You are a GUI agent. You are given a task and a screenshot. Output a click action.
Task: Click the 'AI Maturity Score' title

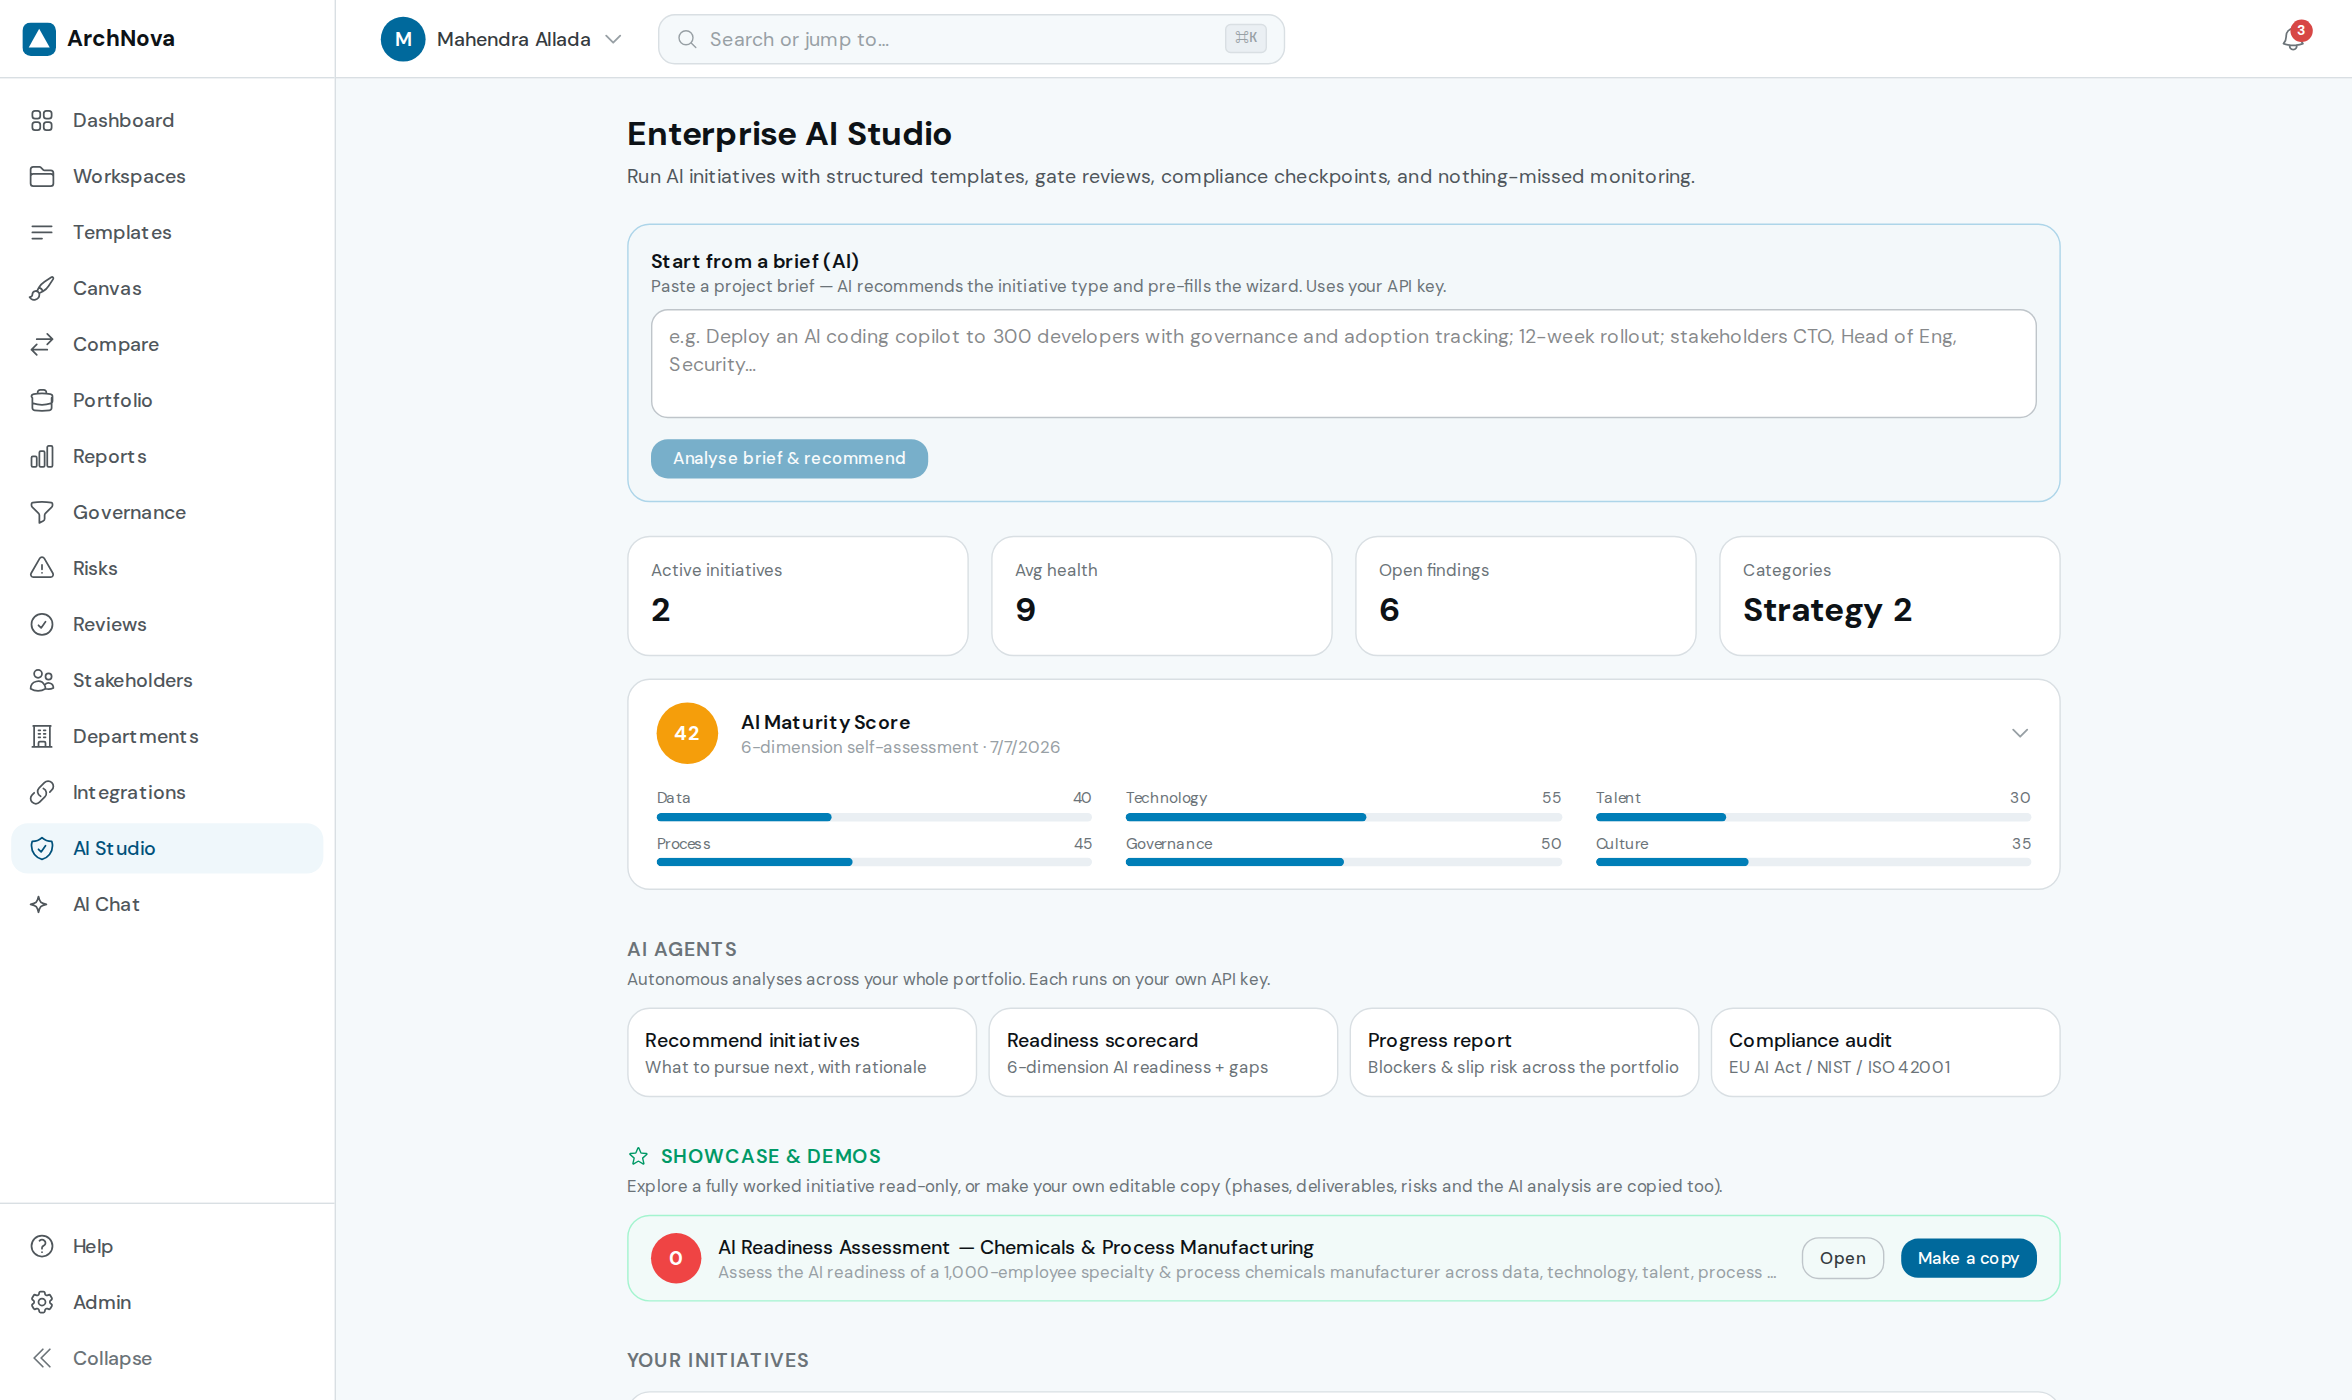(825, 722)
